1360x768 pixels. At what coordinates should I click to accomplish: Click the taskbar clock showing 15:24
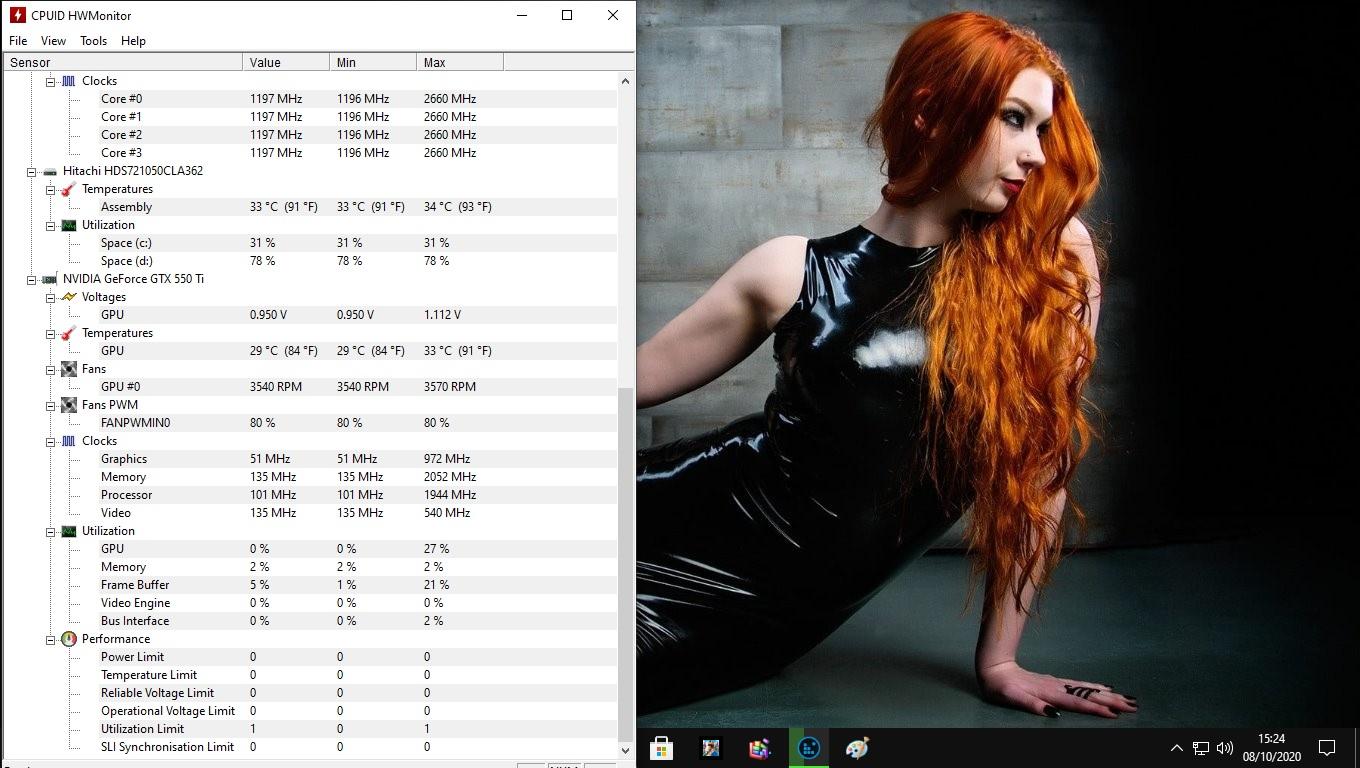tap(1271, 748)
